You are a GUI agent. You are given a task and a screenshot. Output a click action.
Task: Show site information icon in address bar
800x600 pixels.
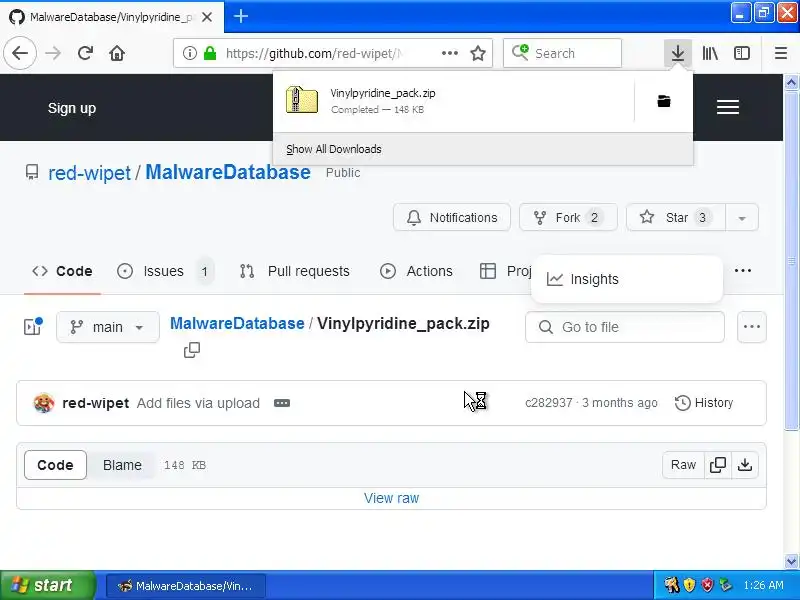pyautogui.click(x=190, y=53)
